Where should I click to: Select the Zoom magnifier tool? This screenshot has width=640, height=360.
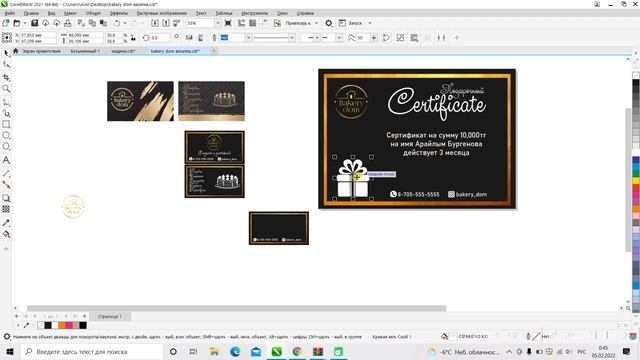point(6,89)
